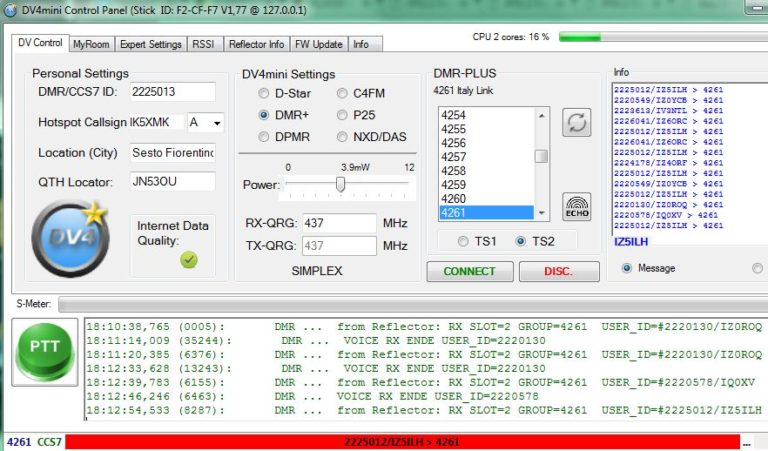Image resolution: width=768 pixels, height=451 pixels.
Task: Open the Expert Settings tab
Action: pos(151,44)
